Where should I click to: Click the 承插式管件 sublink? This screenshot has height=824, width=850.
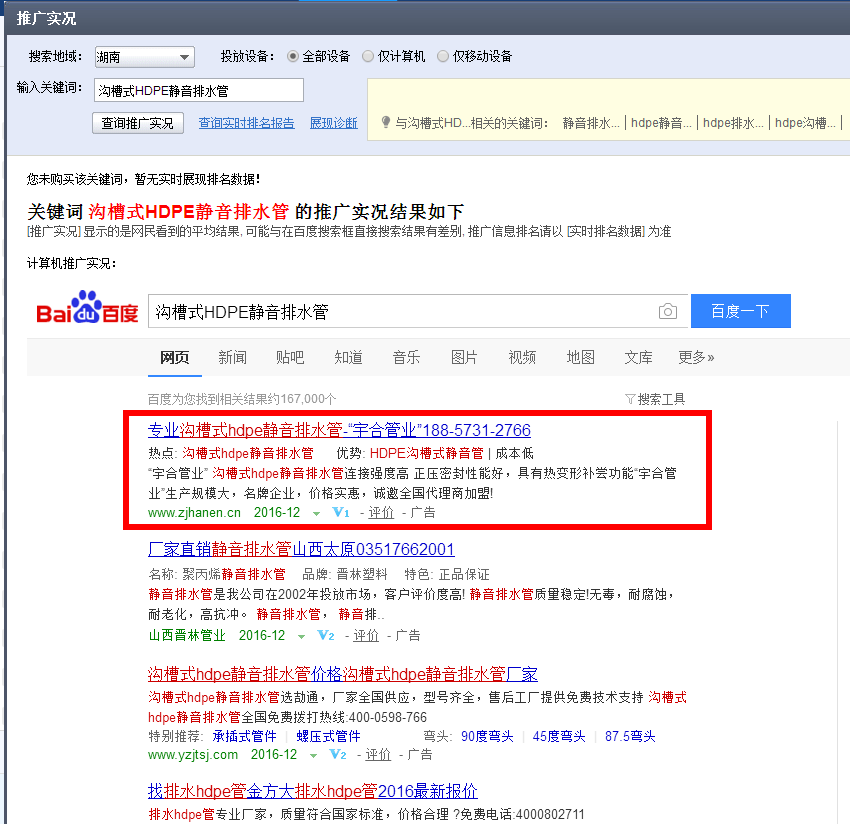point(244,736)
